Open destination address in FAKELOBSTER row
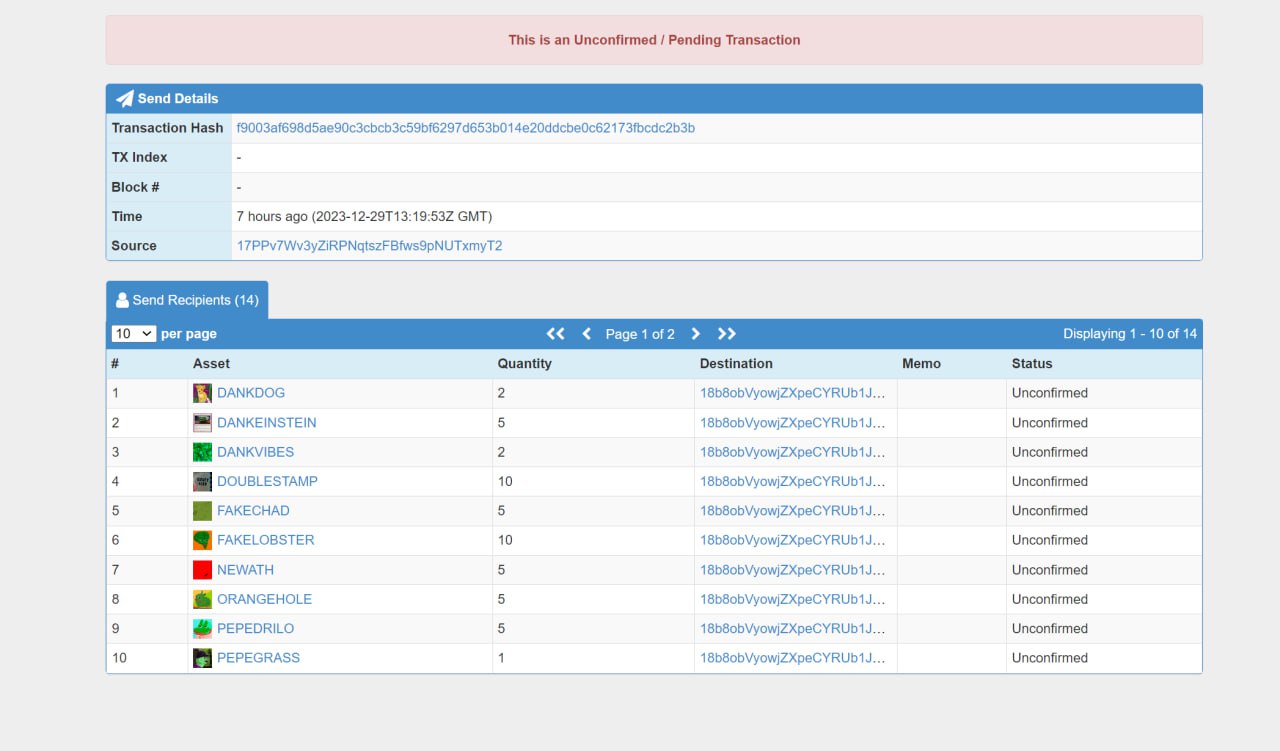 pos(793,540)
